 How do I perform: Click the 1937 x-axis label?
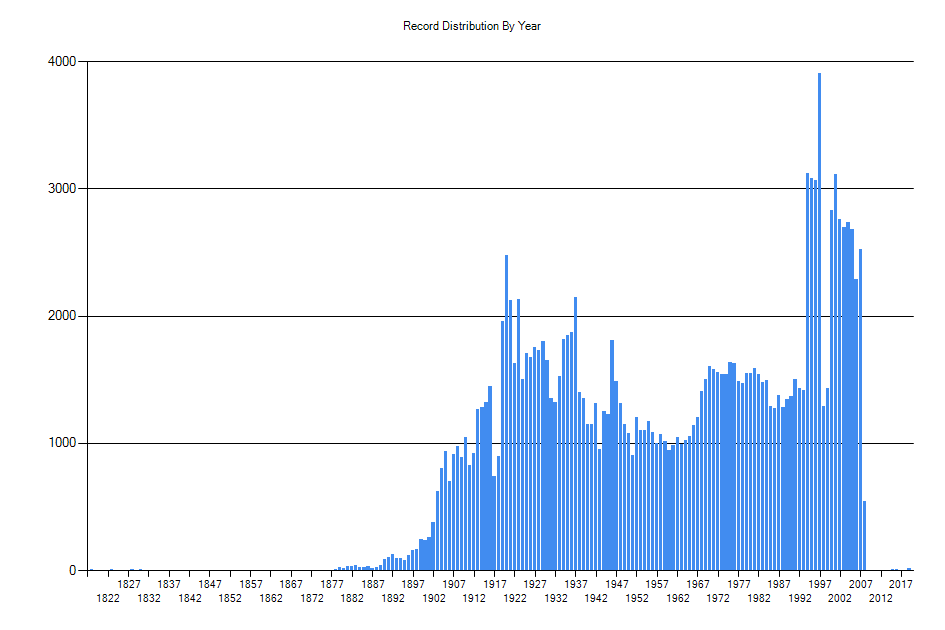click(x=576, y=584)
